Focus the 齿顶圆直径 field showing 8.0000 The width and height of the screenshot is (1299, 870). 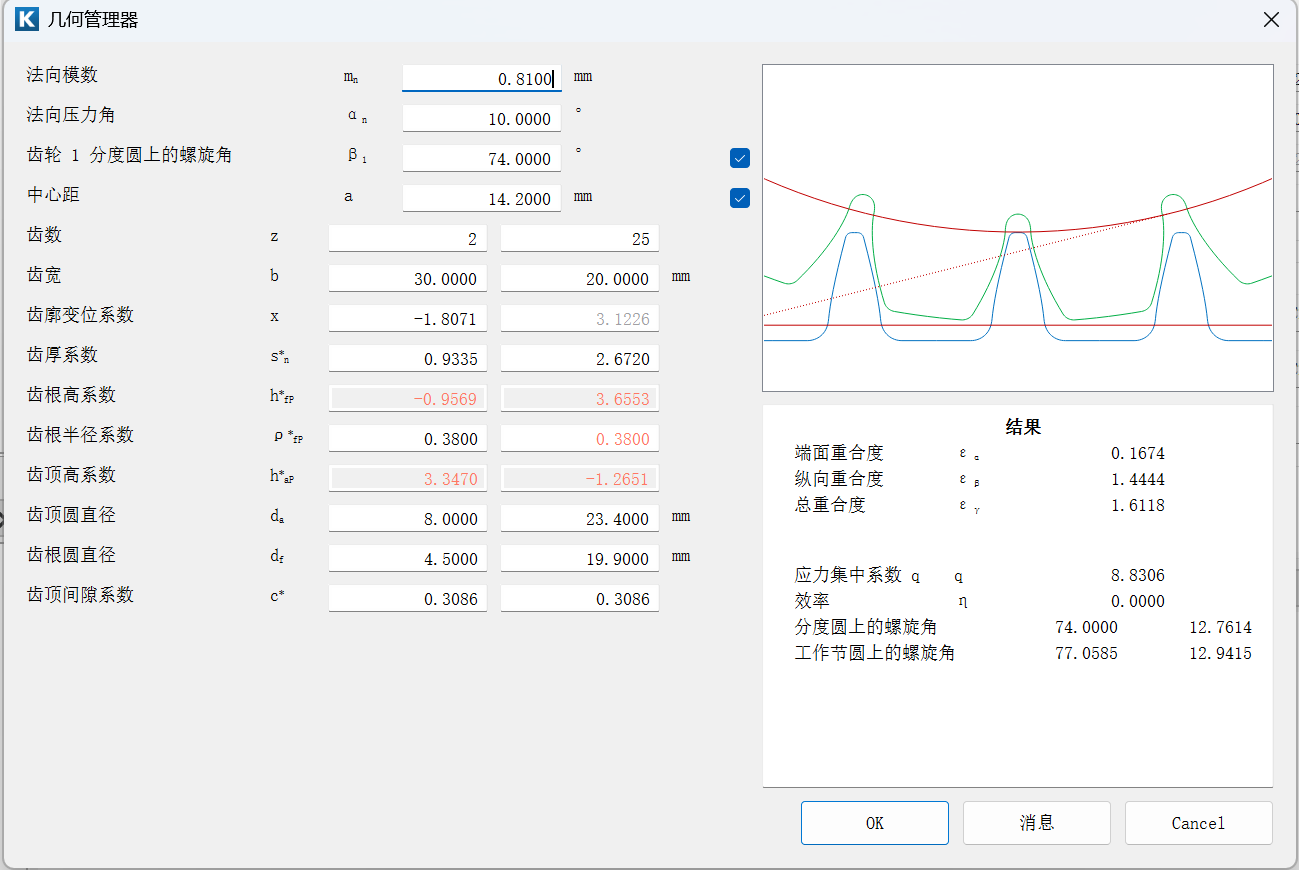(407, 518)
